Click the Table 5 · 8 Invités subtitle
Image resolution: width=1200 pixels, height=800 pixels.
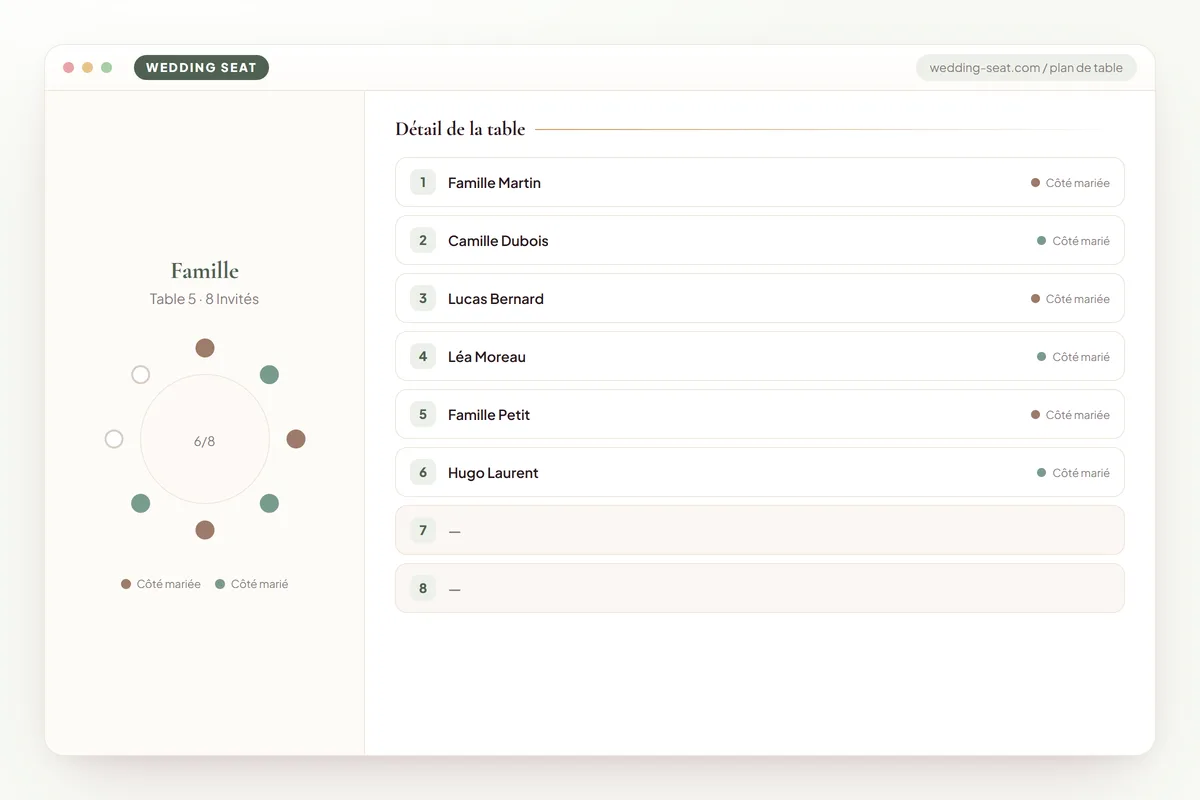coord(205,299)
